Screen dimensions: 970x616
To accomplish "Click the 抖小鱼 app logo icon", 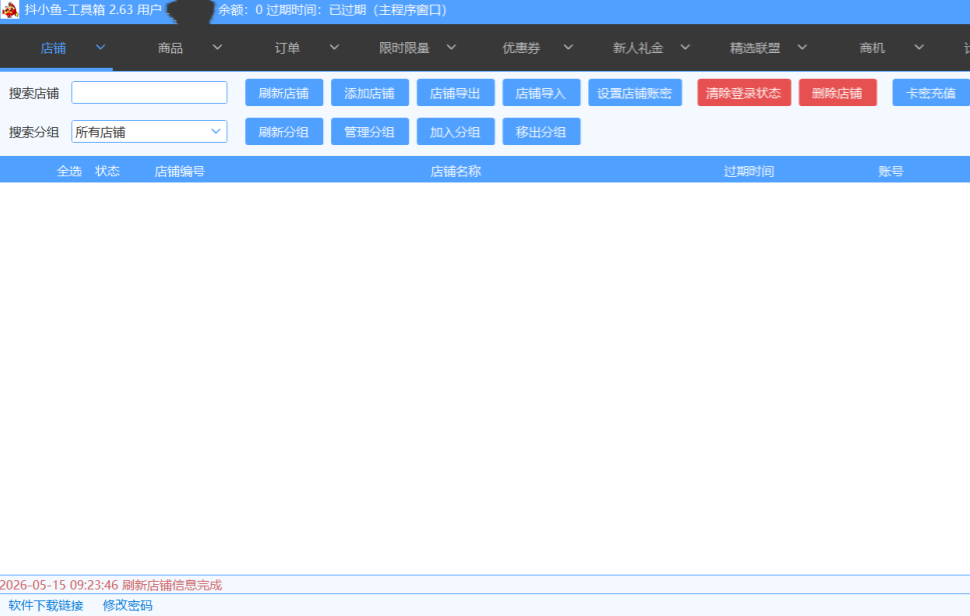I will click(10, 10).
